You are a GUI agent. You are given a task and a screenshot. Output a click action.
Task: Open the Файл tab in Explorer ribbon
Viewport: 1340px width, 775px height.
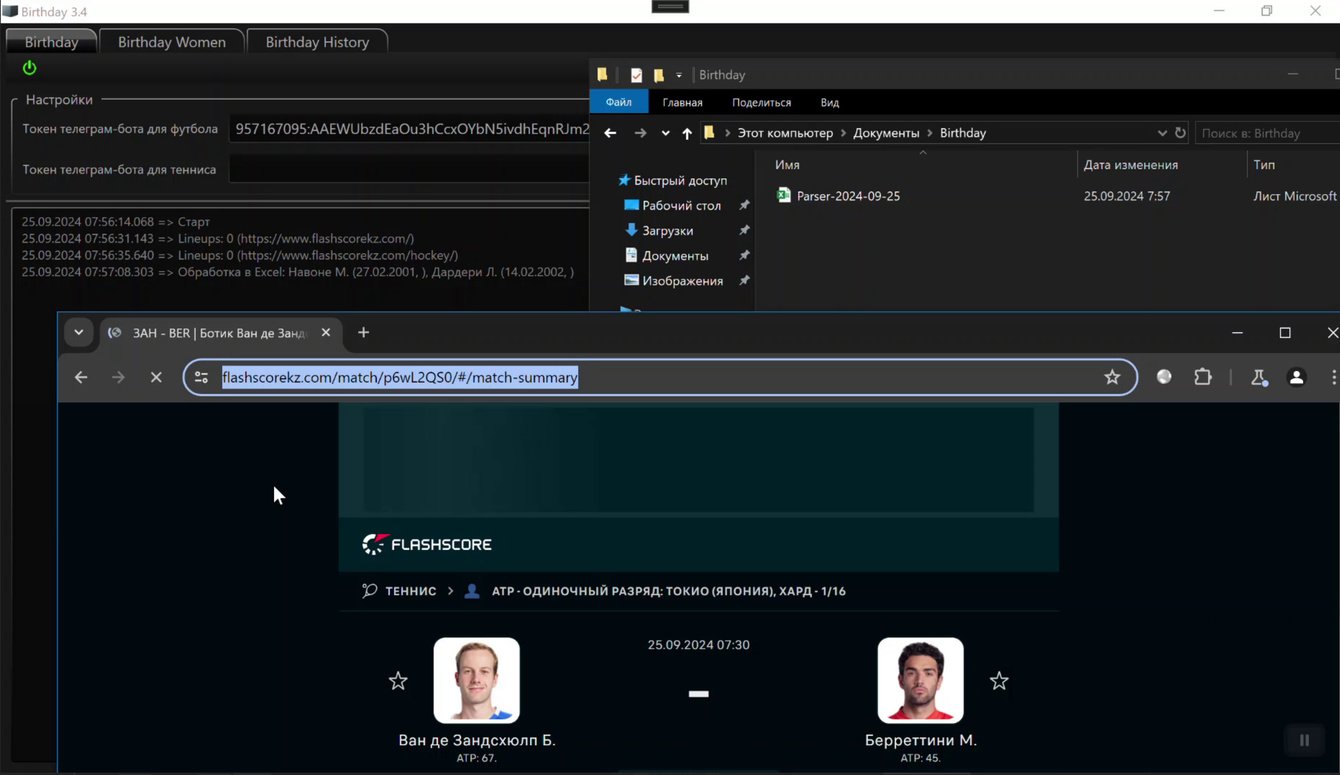(x=619, y=102)
